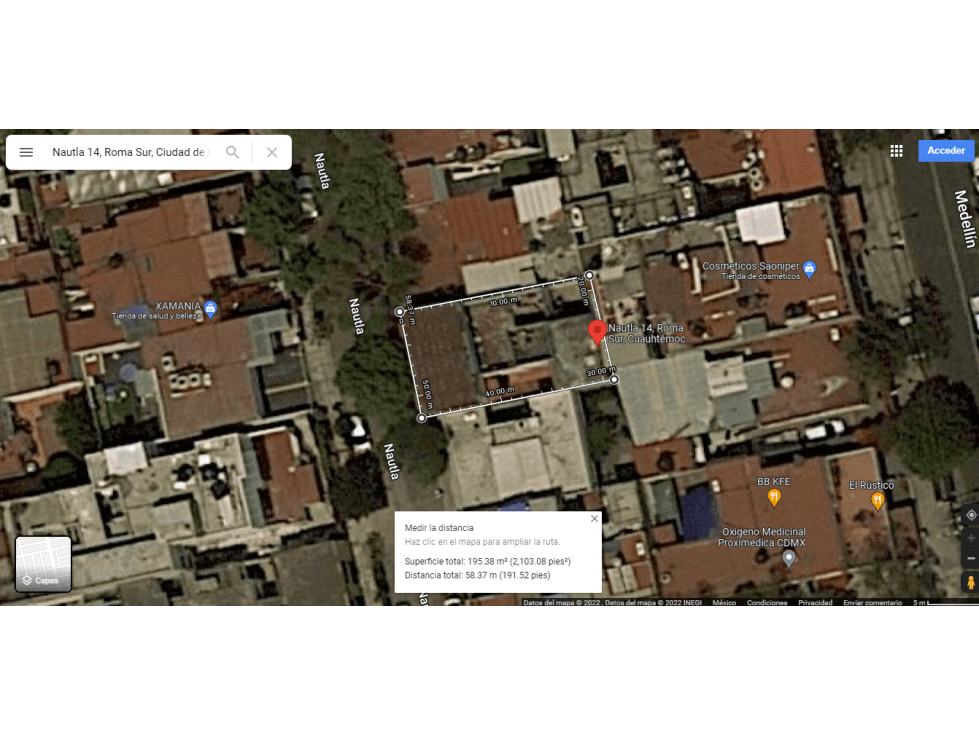The width and height of the screenshot is (979, 734).
Task: Click the Enviar comentario footer link
Action: [872, 602]
